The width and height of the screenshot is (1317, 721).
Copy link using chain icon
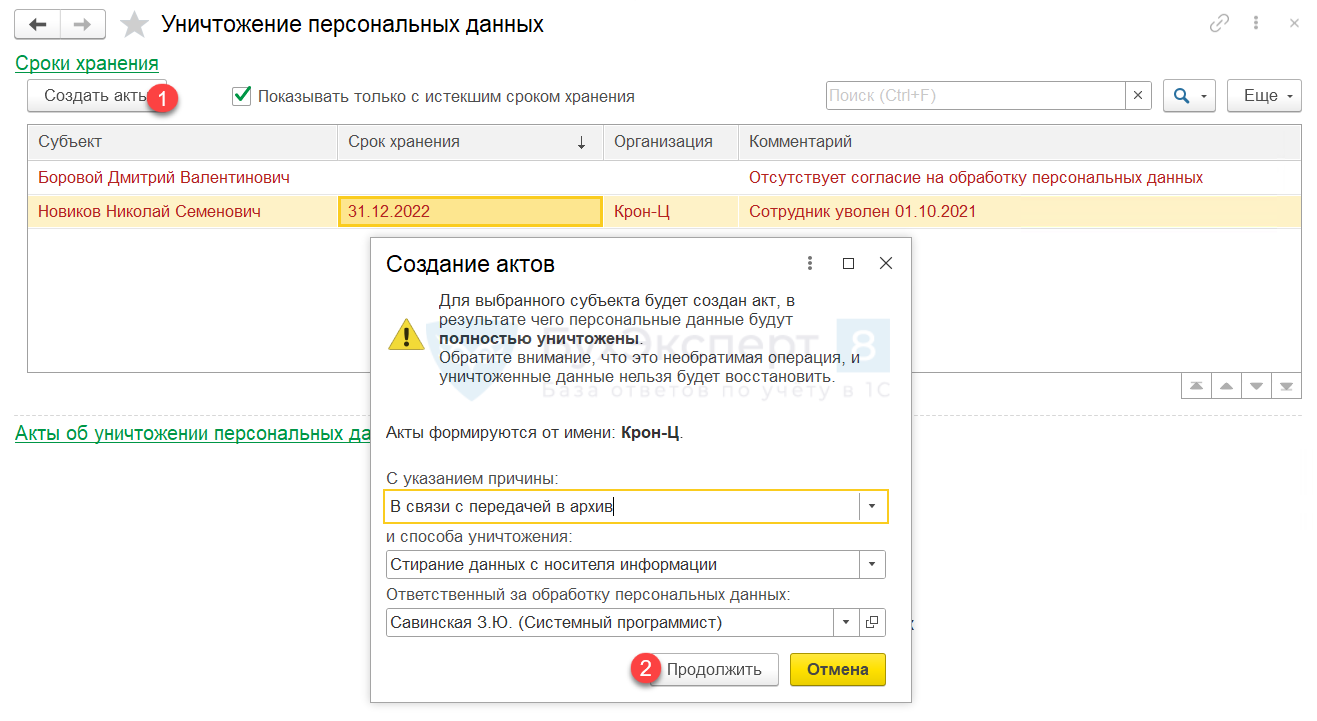1219,24
